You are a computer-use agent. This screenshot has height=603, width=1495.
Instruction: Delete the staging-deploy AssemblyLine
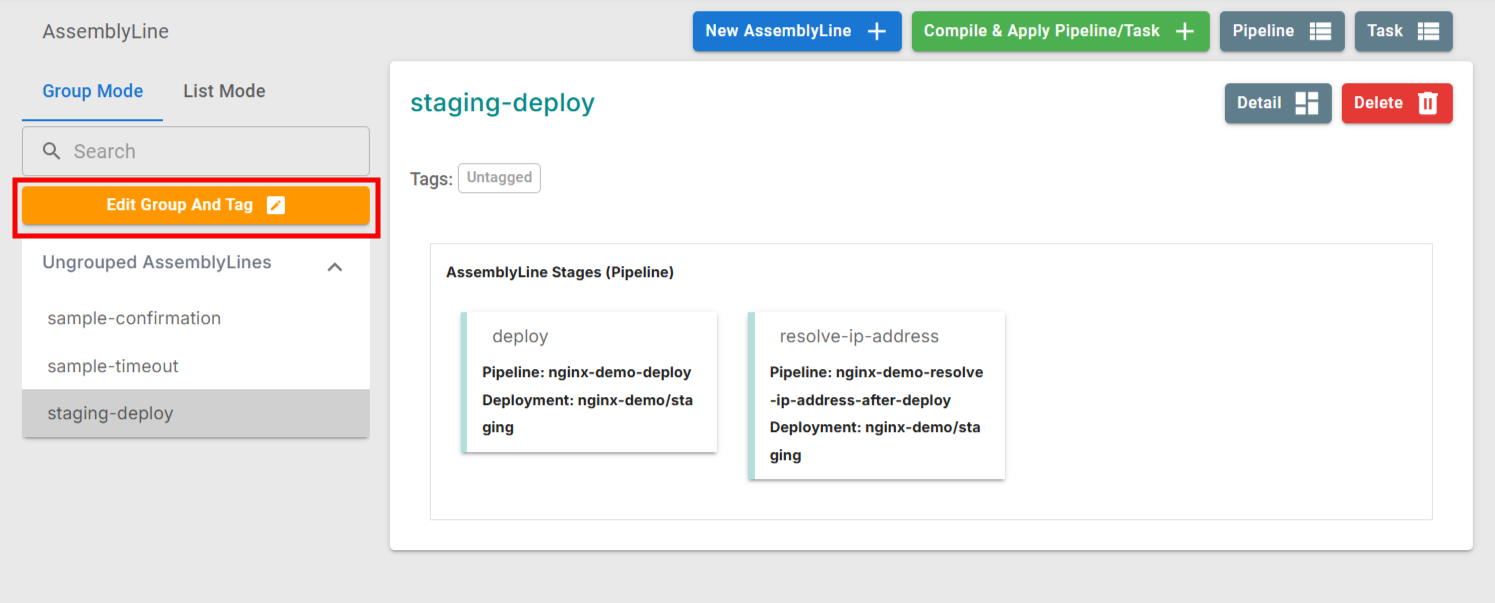pos(1397,103)
